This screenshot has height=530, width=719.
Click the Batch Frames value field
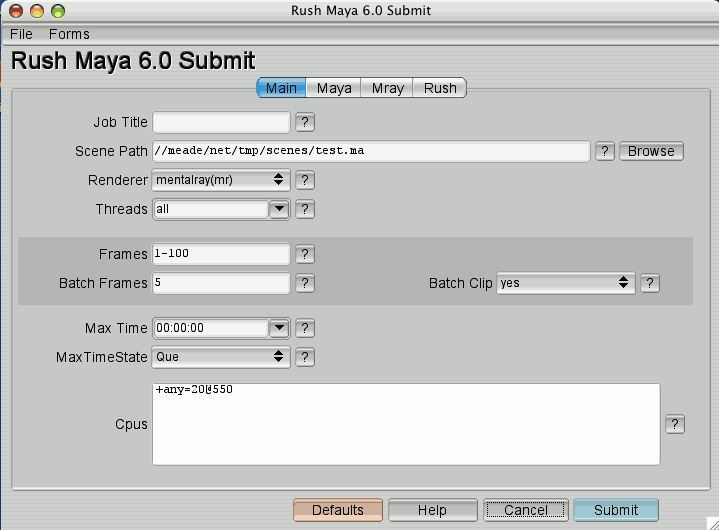click(221, 283)
